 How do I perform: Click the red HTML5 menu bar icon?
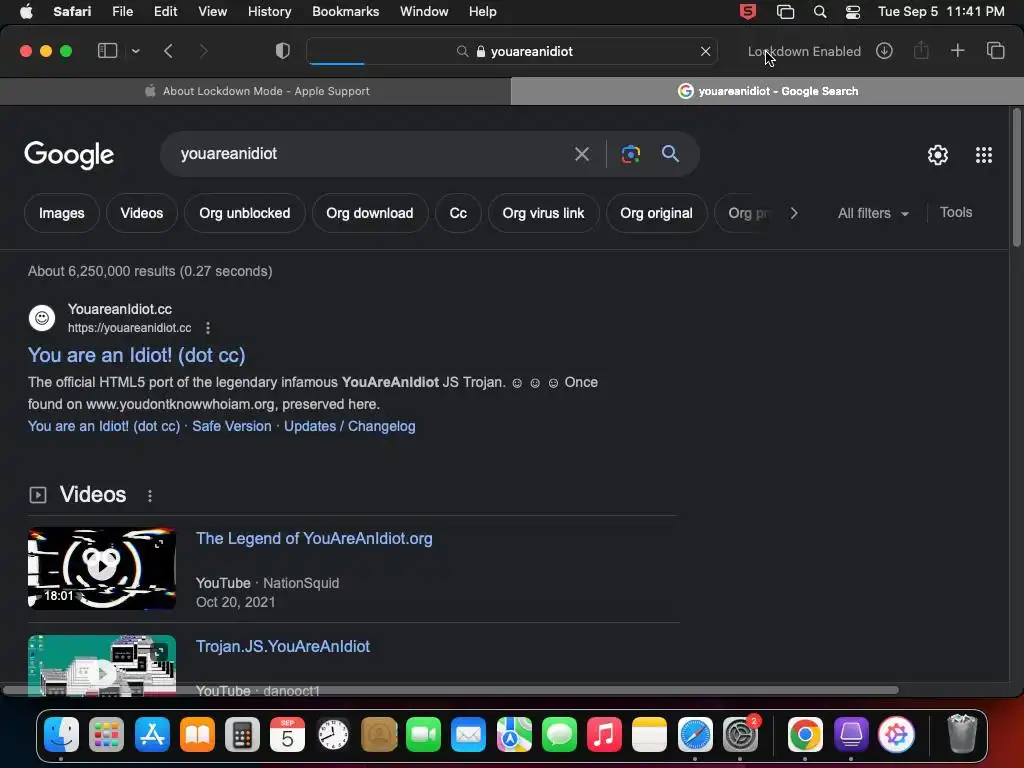[748, 12]
